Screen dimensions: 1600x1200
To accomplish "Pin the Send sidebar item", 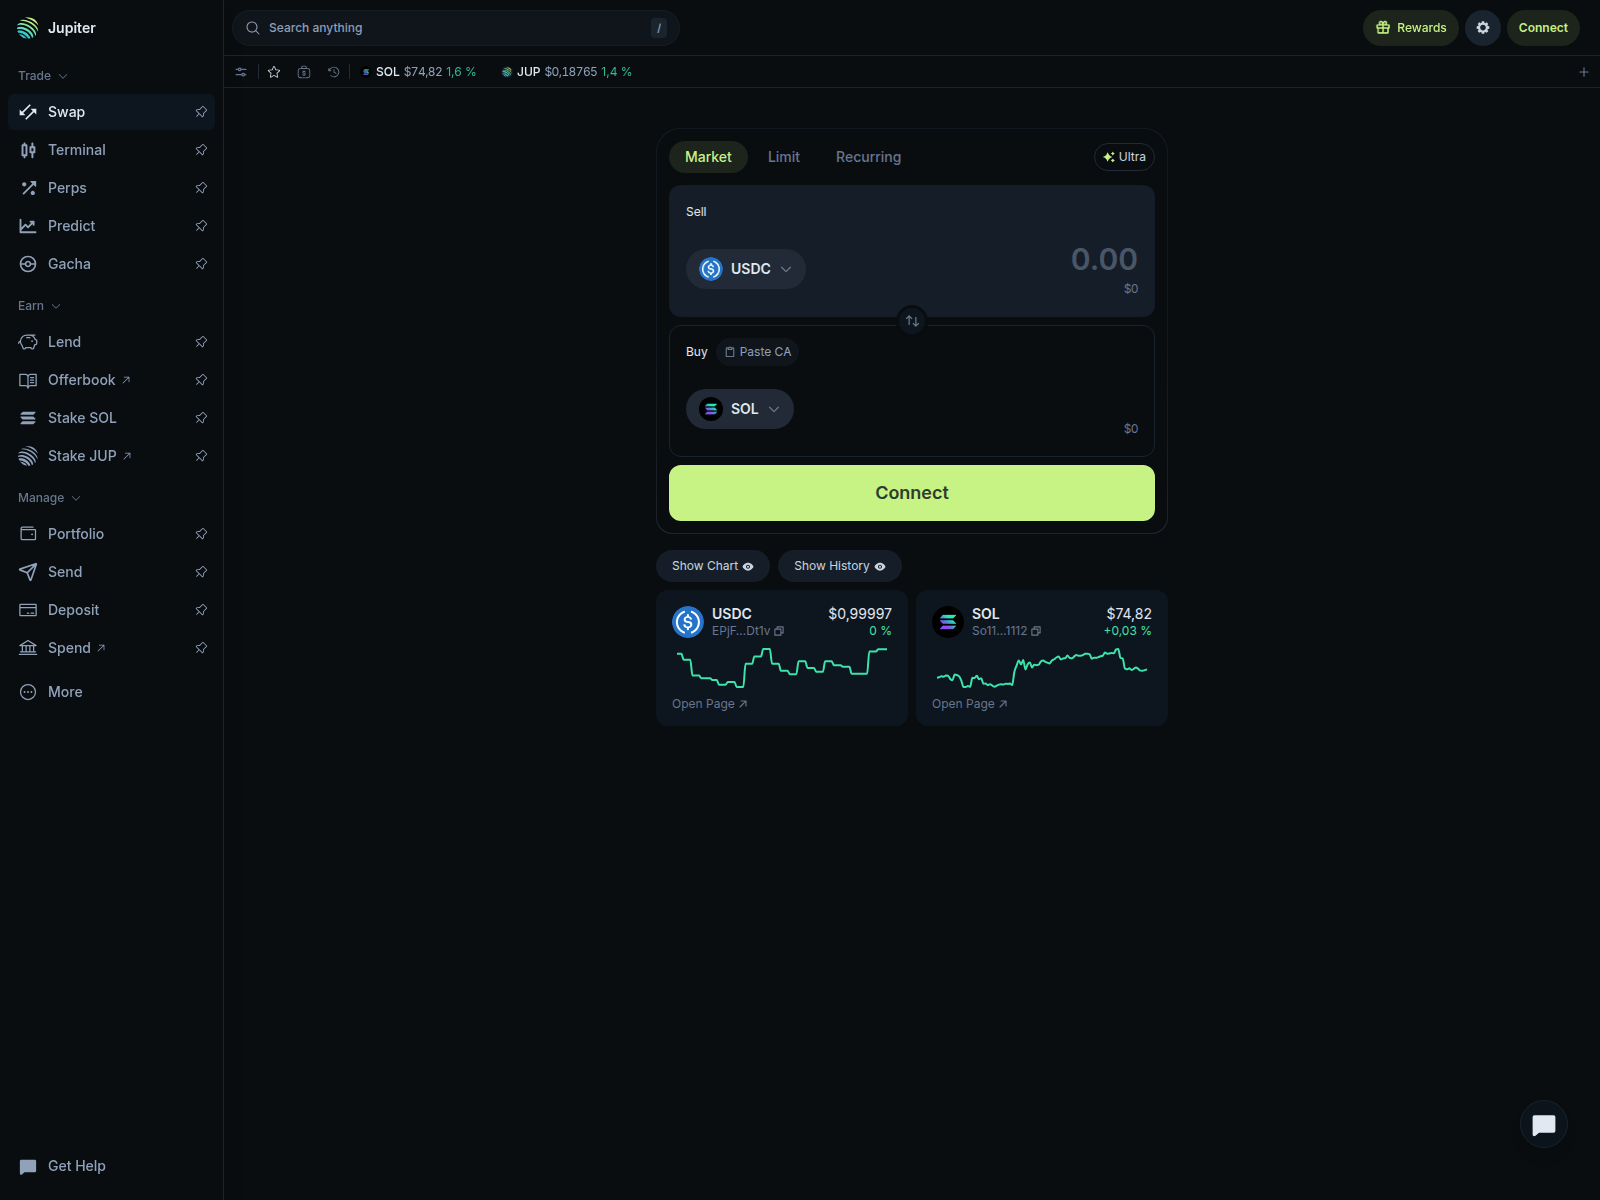I will point(201,572).
